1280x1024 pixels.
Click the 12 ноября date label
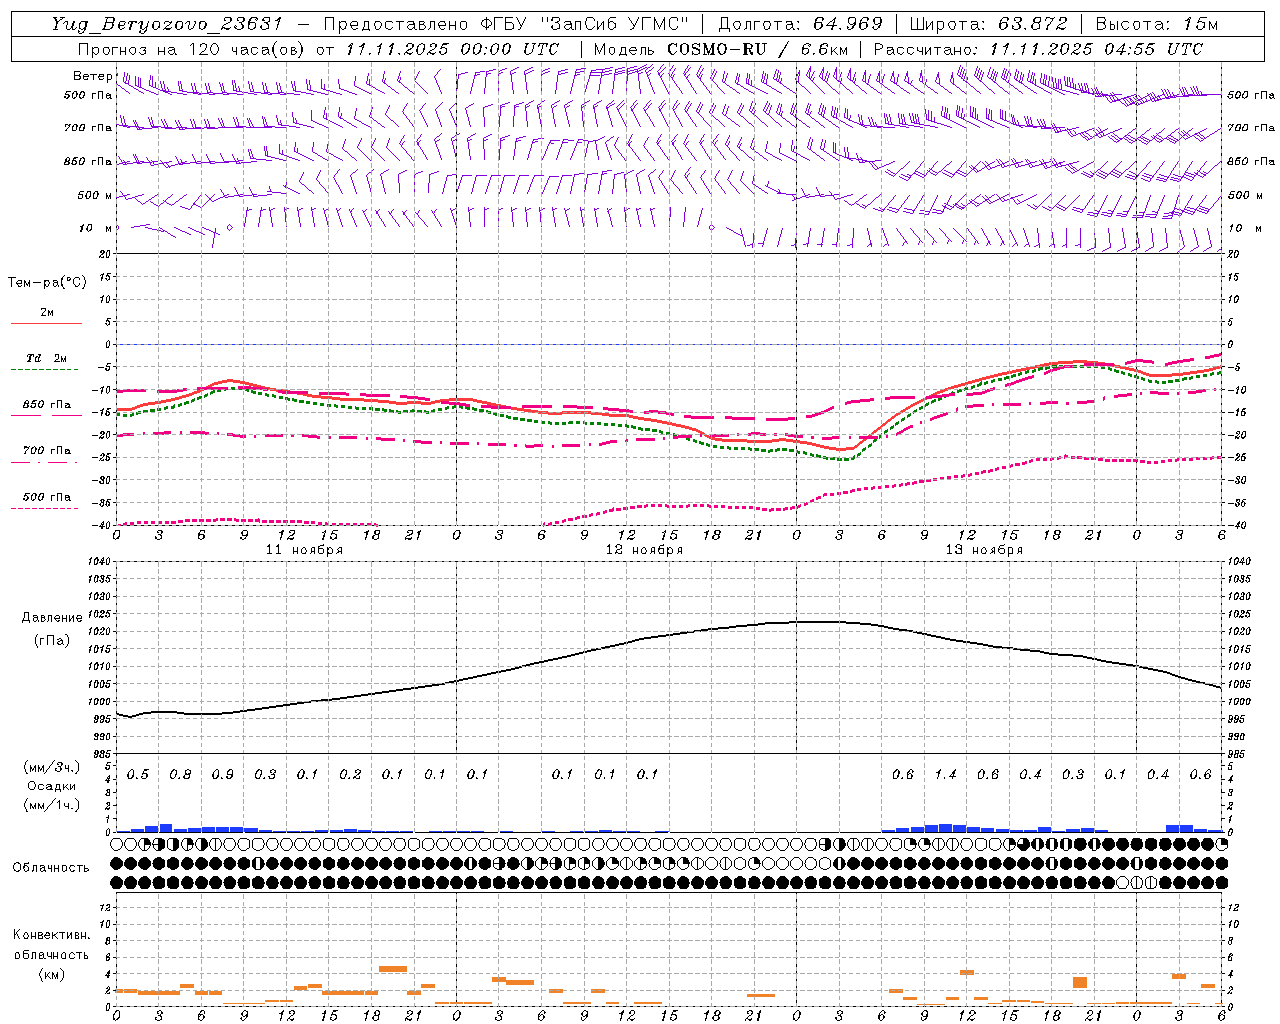[x=644, y=550]
